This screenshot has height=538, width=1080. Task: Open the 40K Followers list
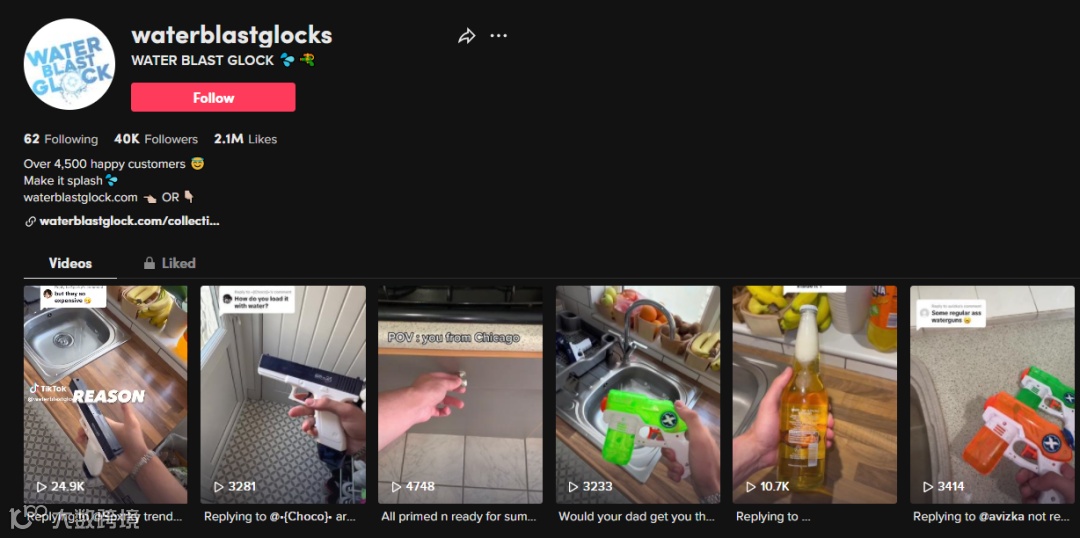(x=156, y=139)
